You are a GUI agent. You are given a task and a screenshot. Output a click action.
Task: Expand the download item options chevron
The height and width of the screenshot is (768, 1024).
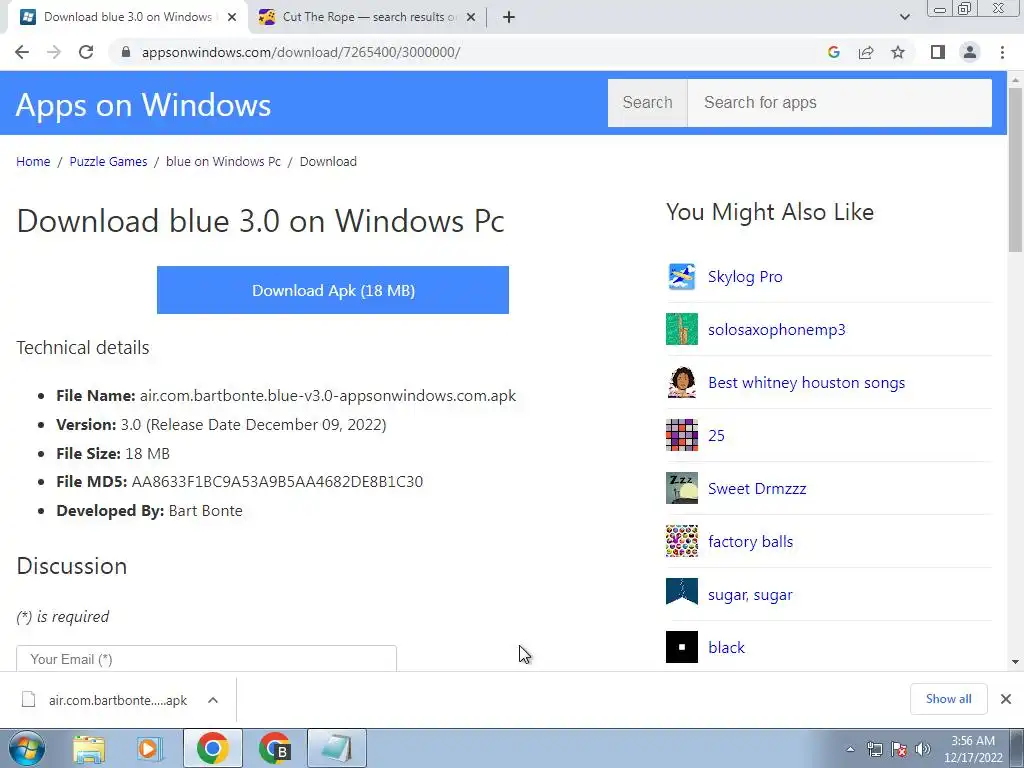212,700
